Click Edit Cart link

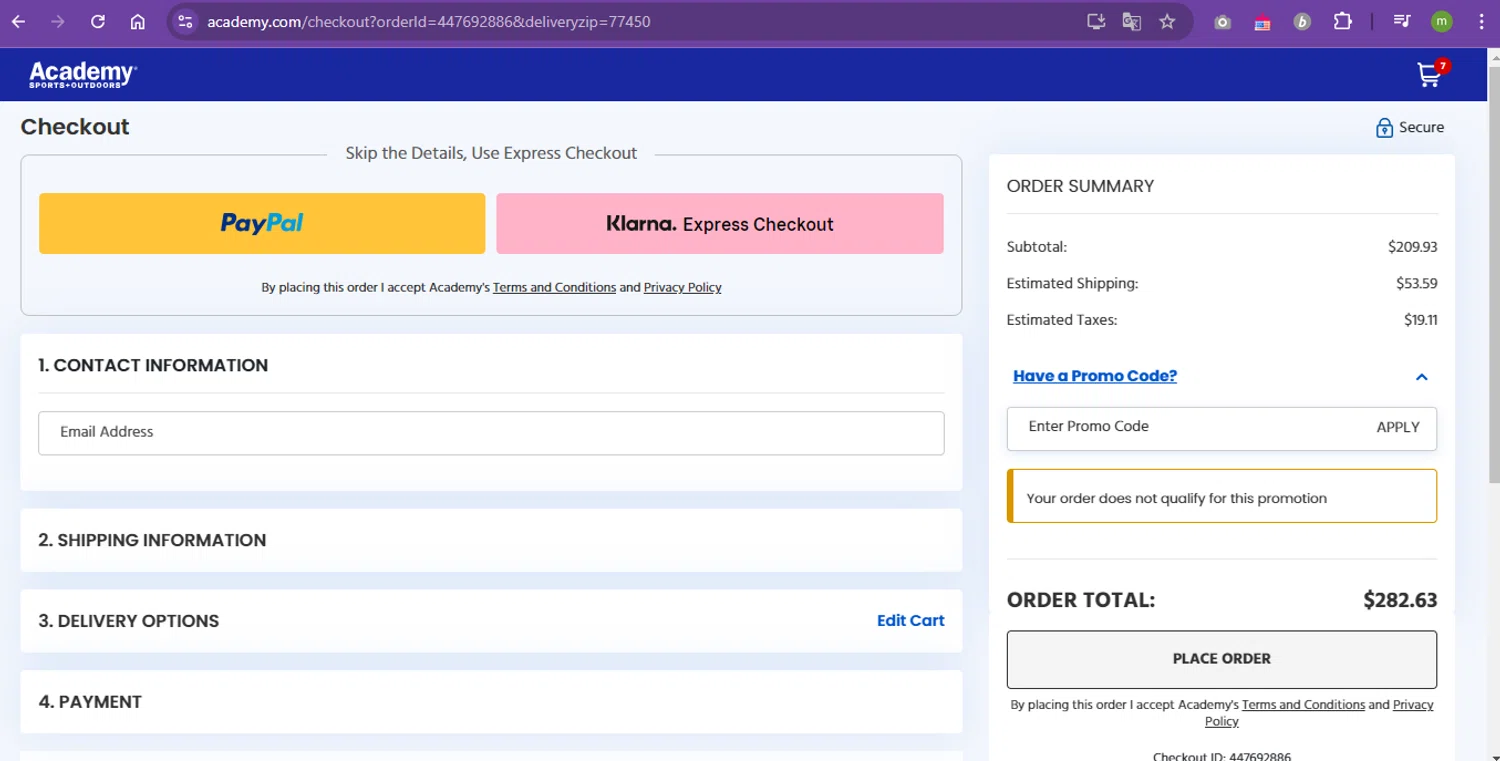tap(910, 620)
